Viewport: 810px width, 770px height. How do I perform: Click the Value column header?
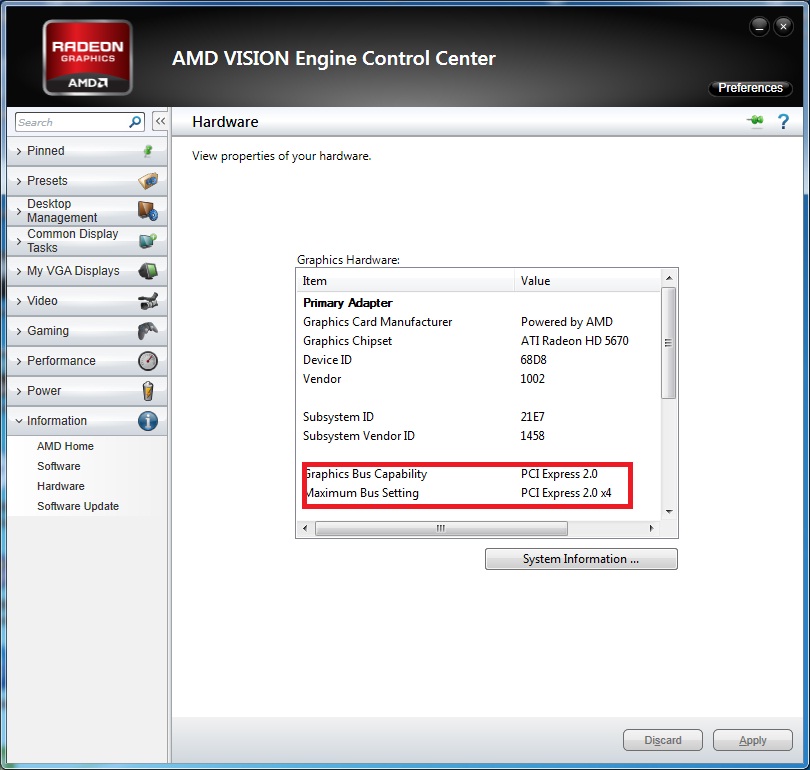click(x=587, y=281)
